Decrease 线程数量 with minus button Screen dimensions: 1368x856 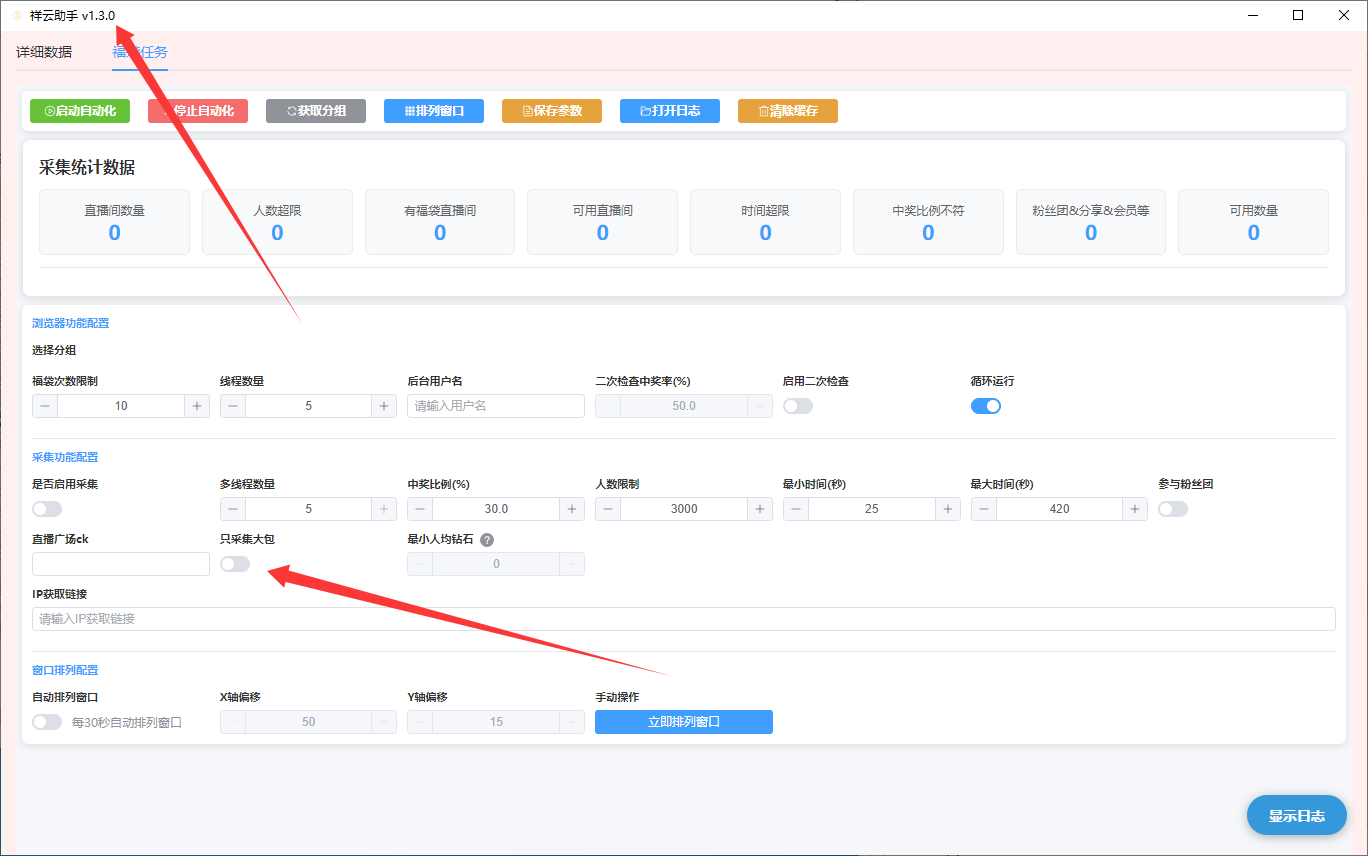coord(233,406)
